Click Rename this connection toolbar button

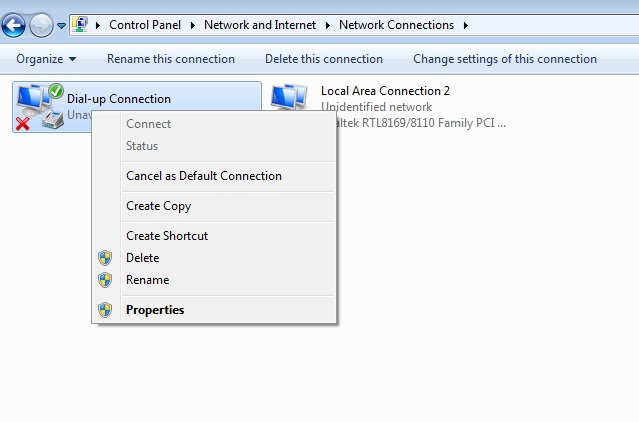point(171,59)
